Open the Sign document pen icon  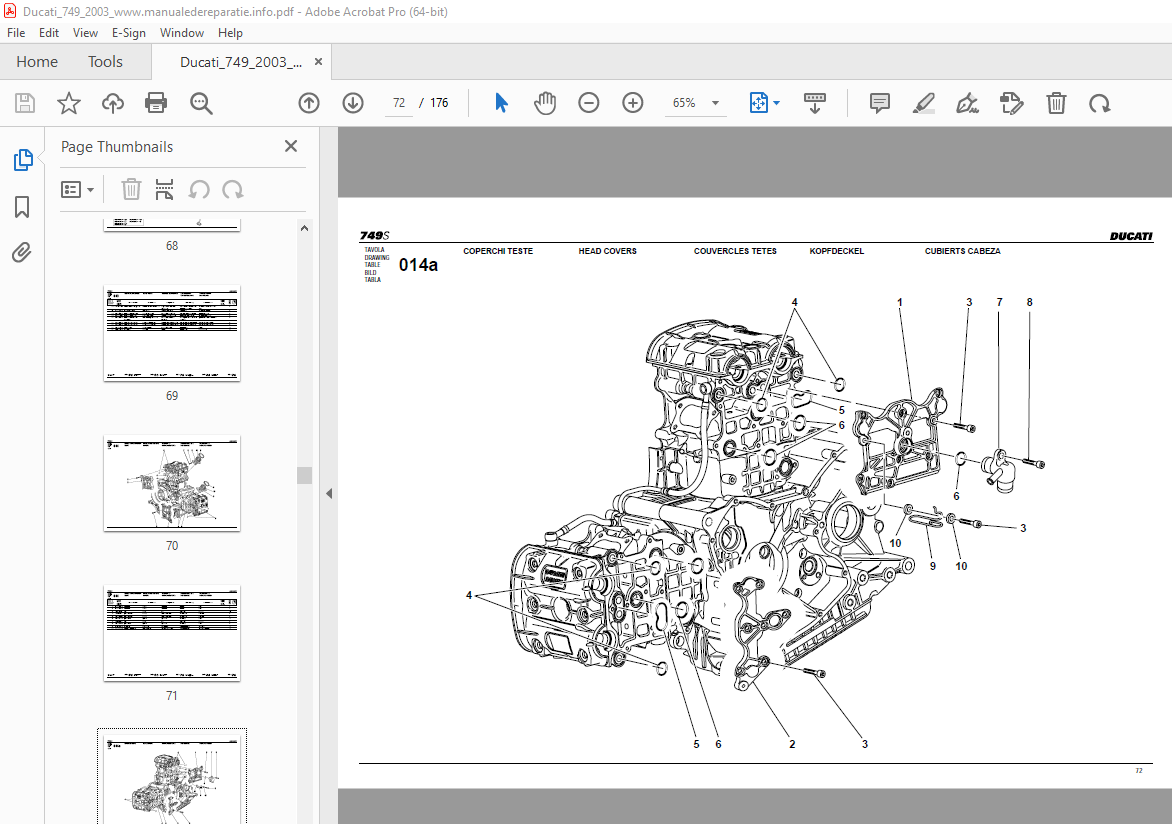point(968,103)
